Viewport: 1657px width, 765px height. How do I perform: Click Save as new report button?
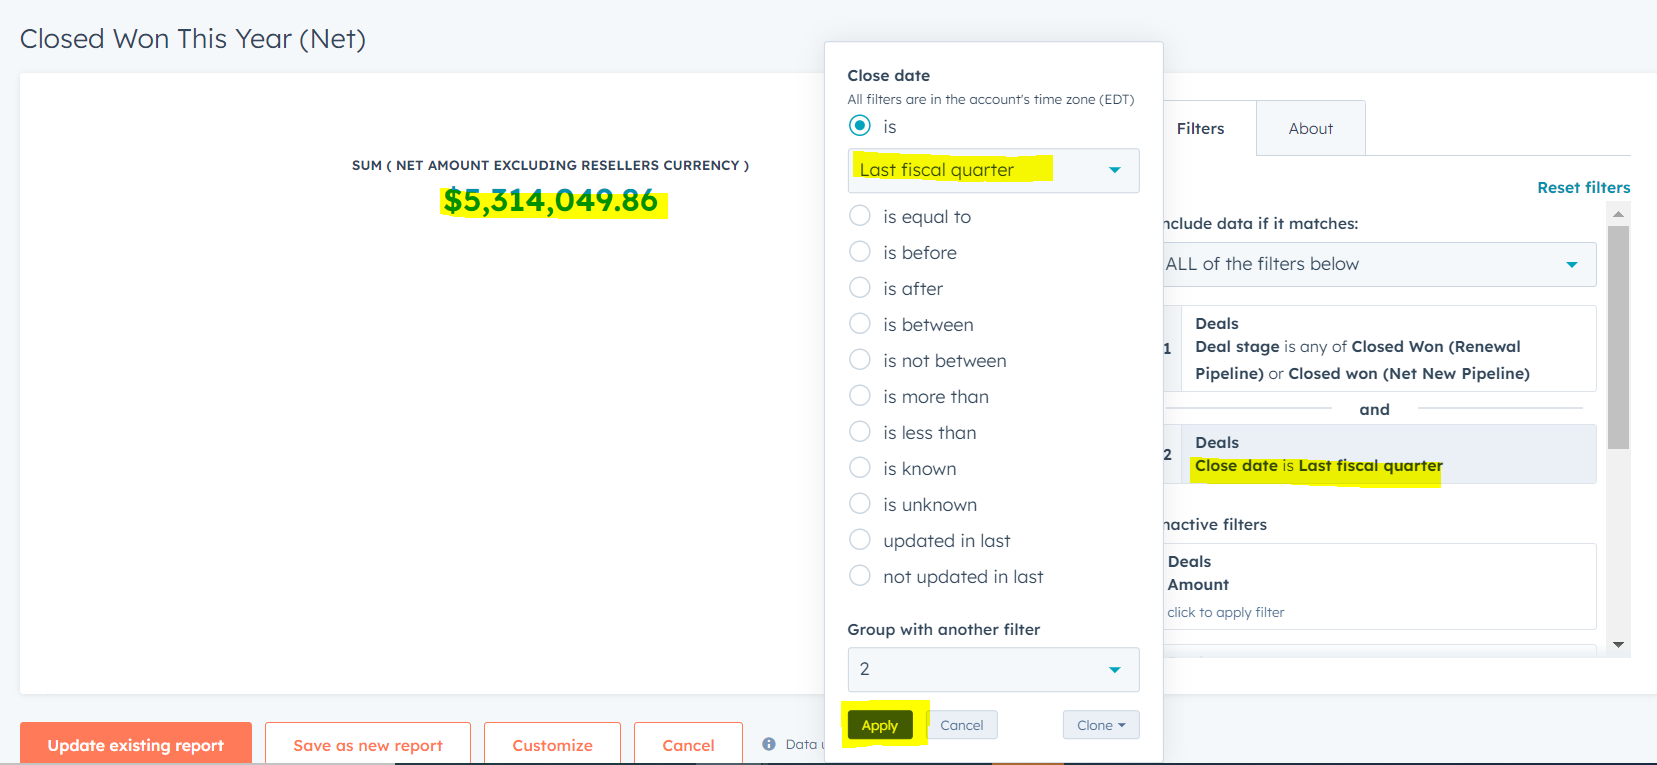coord(368,745)
